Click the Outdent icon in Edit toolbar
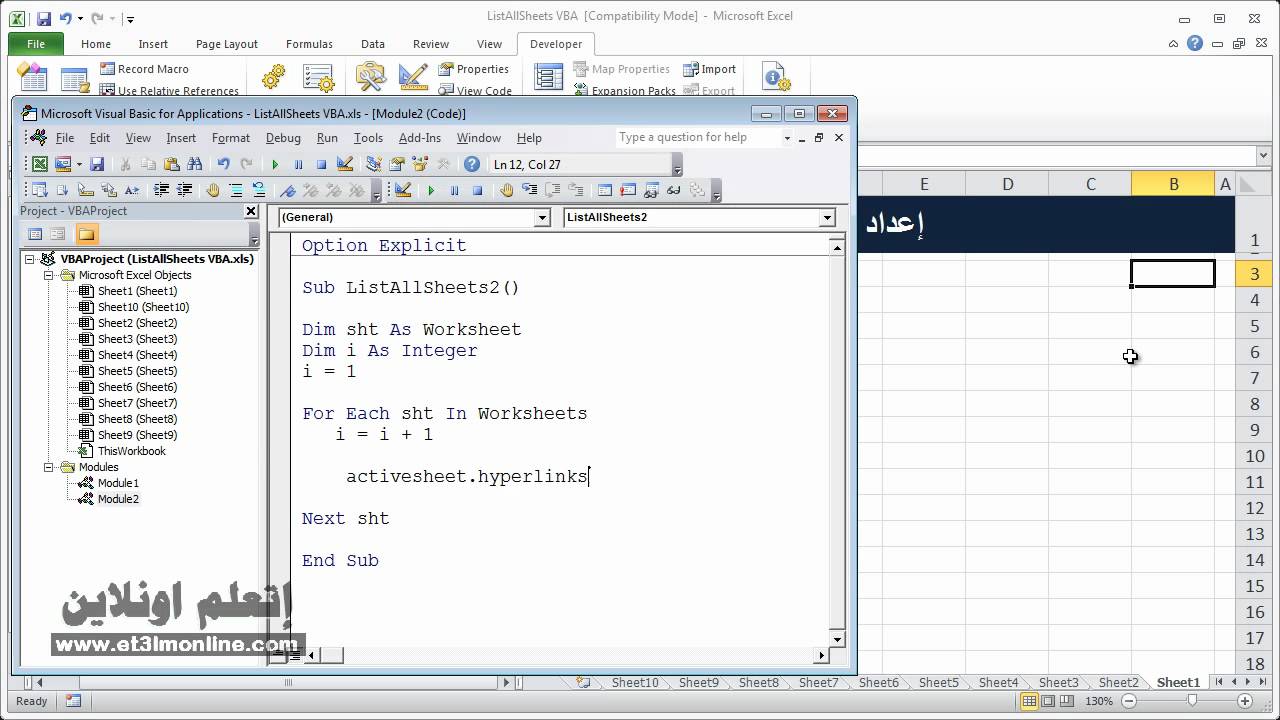The height and width of the screenshot is (720, 1280). (184, 190)
